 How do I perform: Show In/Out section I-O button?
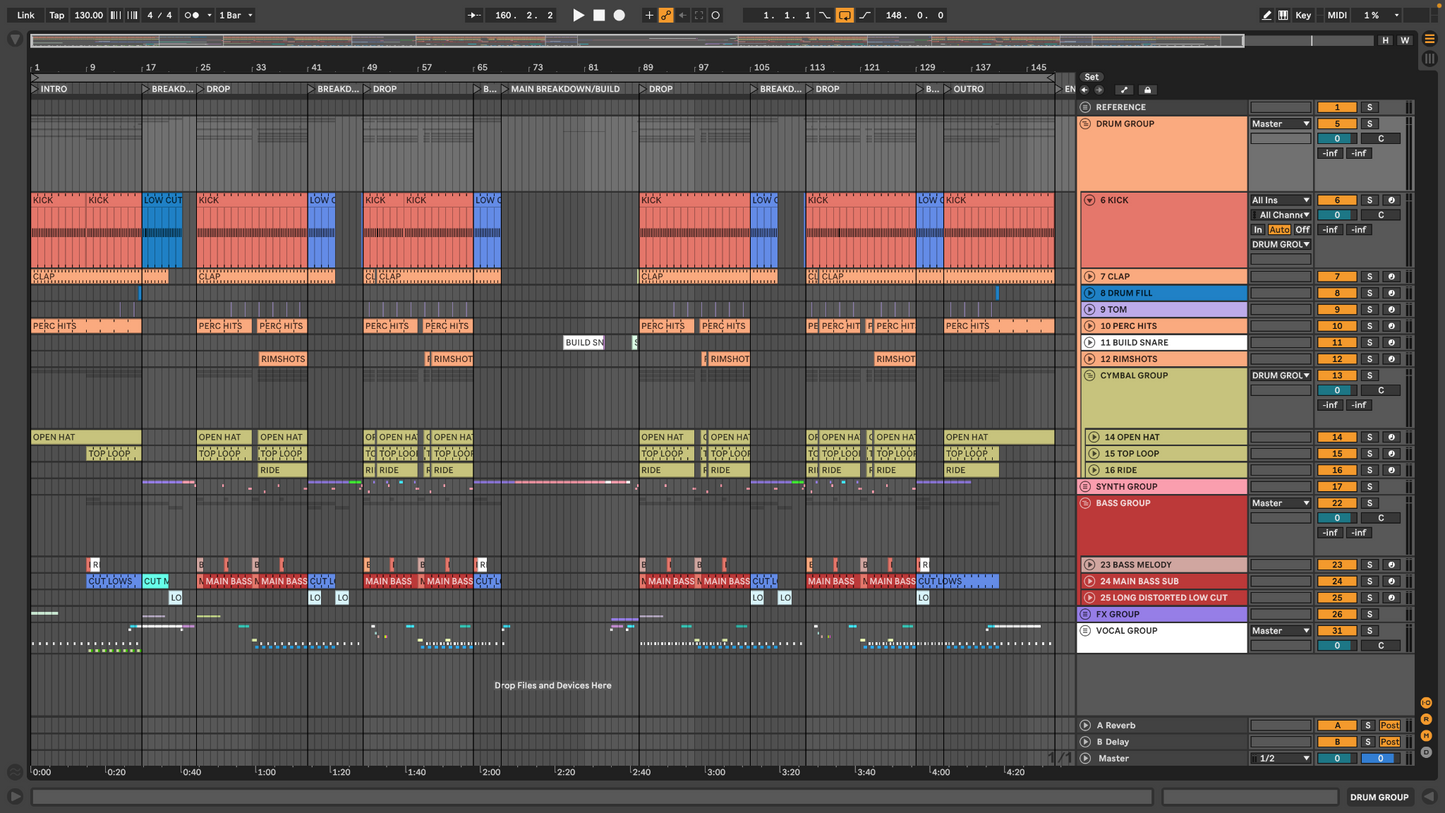coord(1426,703)
